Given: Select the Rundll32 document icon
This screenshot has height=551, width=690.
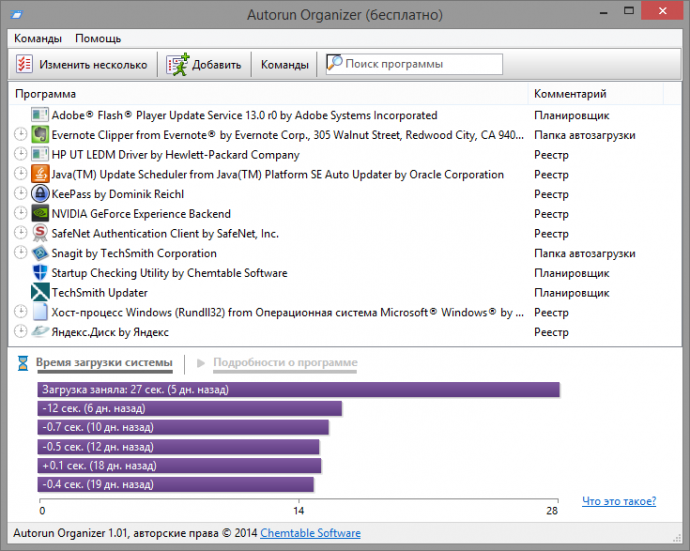Looking at the screenshot, I should (x=40, y=312).
